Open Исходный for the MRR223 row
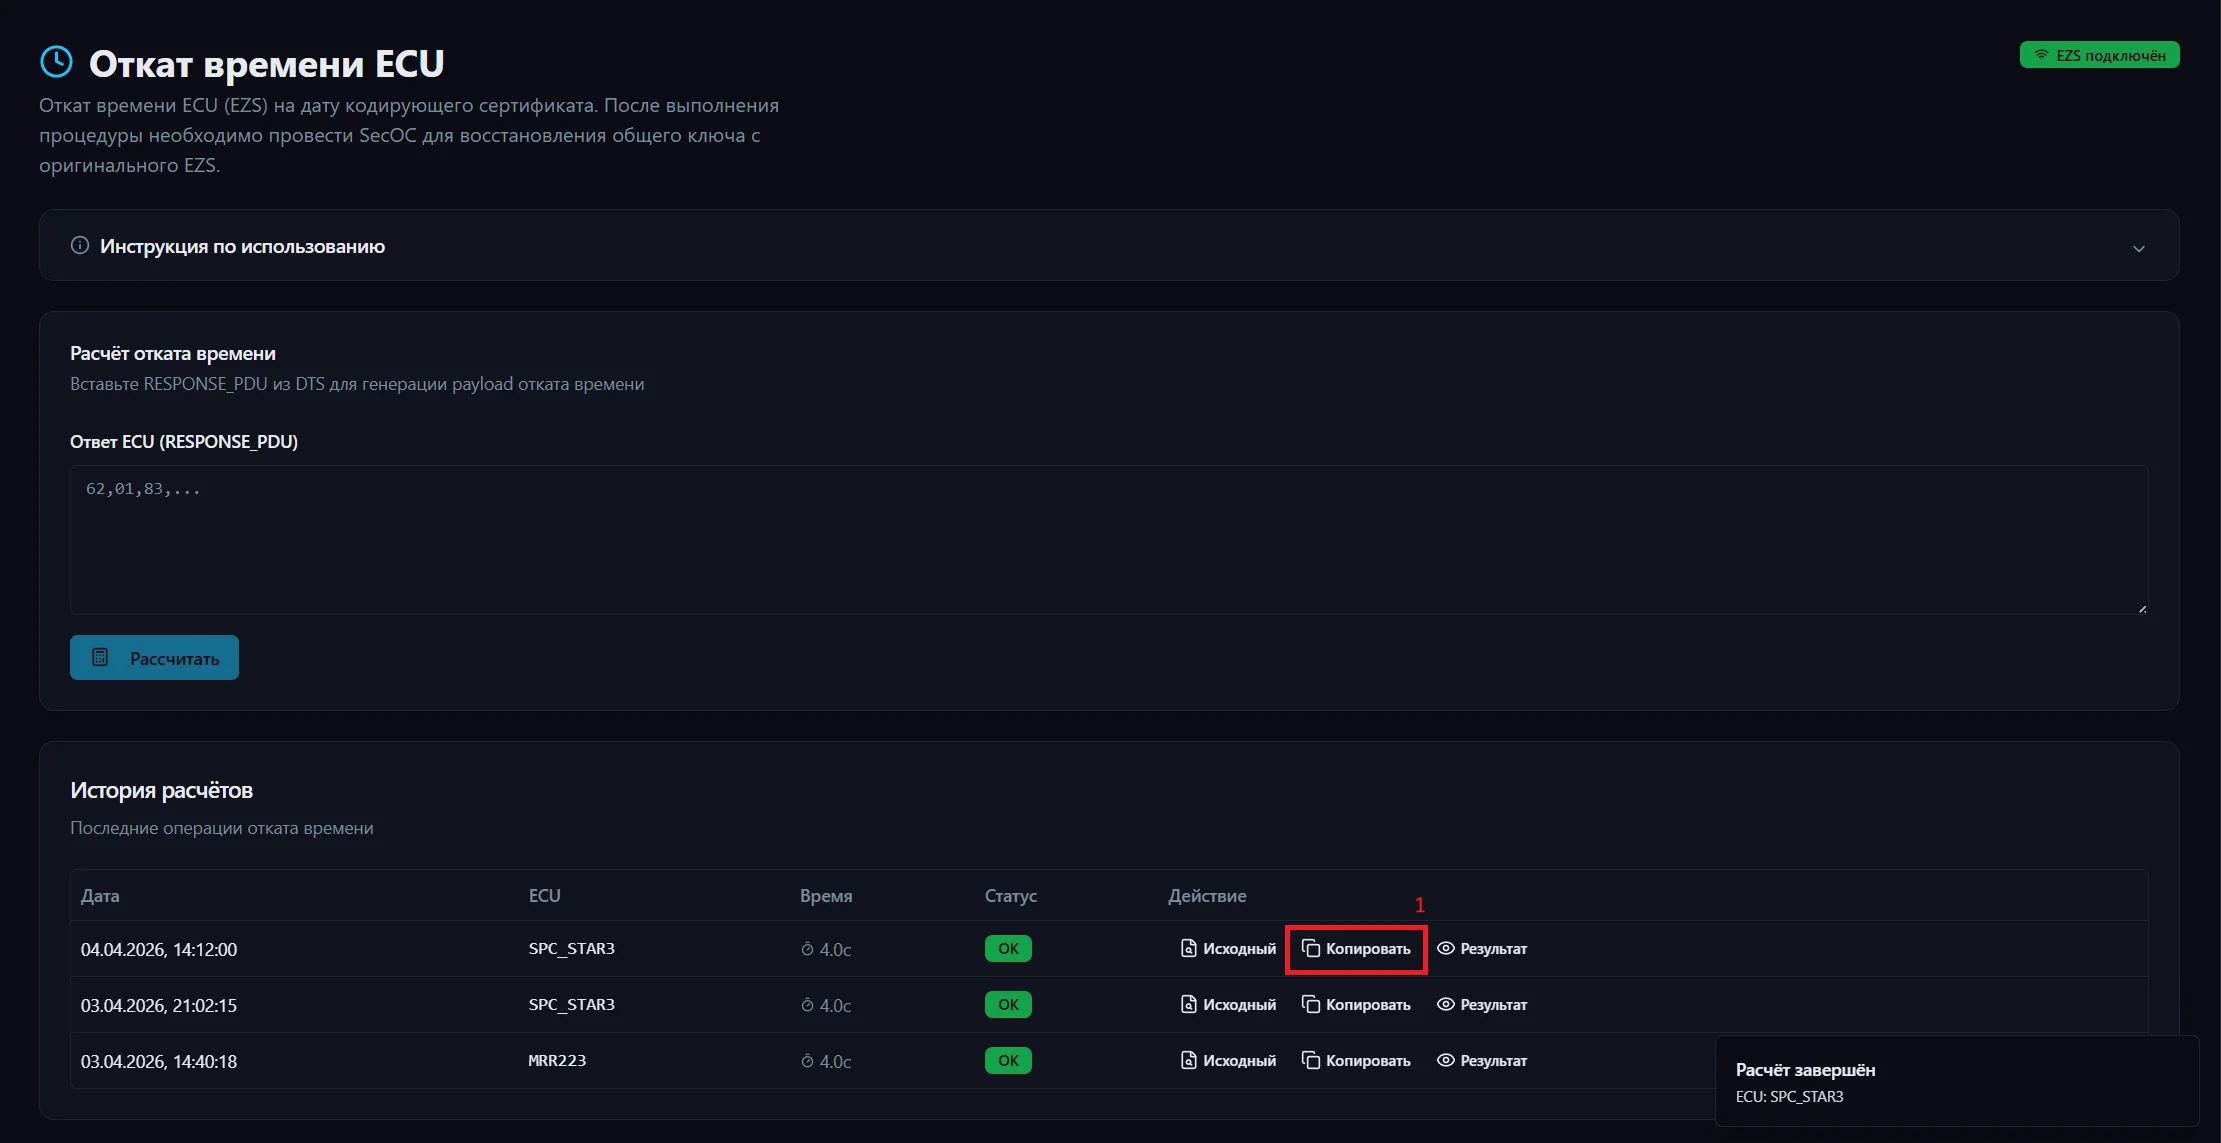 coord(1228,1061)
